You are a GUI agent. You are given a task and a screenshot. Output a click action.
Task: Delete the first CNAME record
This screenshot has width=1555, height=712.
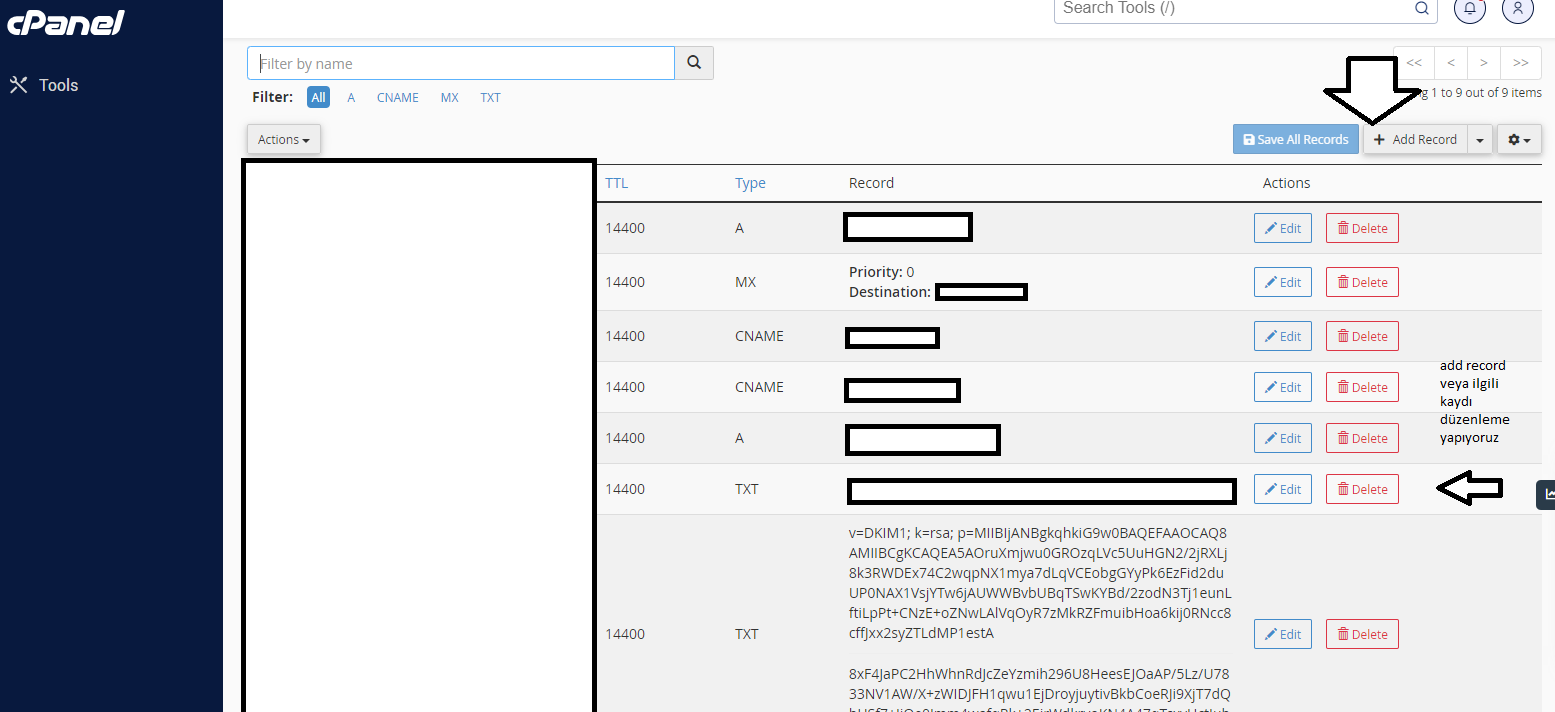[x=1362, y=336]
